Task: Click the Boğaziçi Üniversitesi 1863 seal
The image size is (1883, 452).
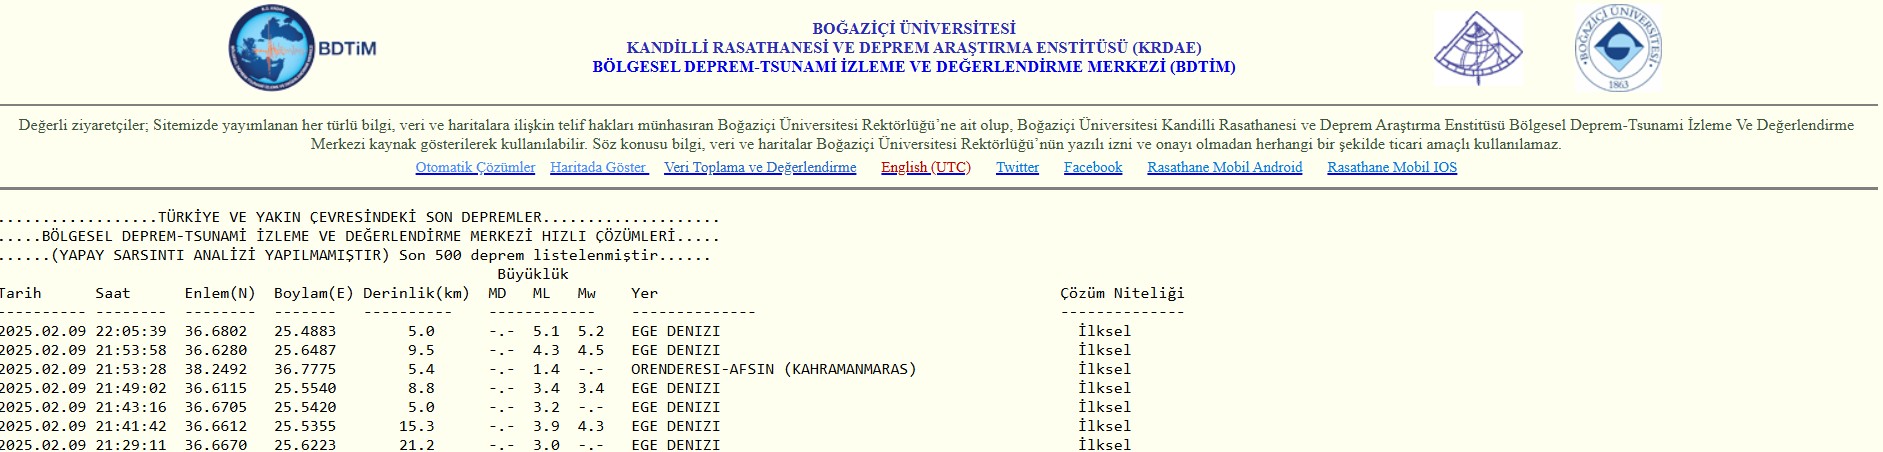Action: tap(1618, 48)
